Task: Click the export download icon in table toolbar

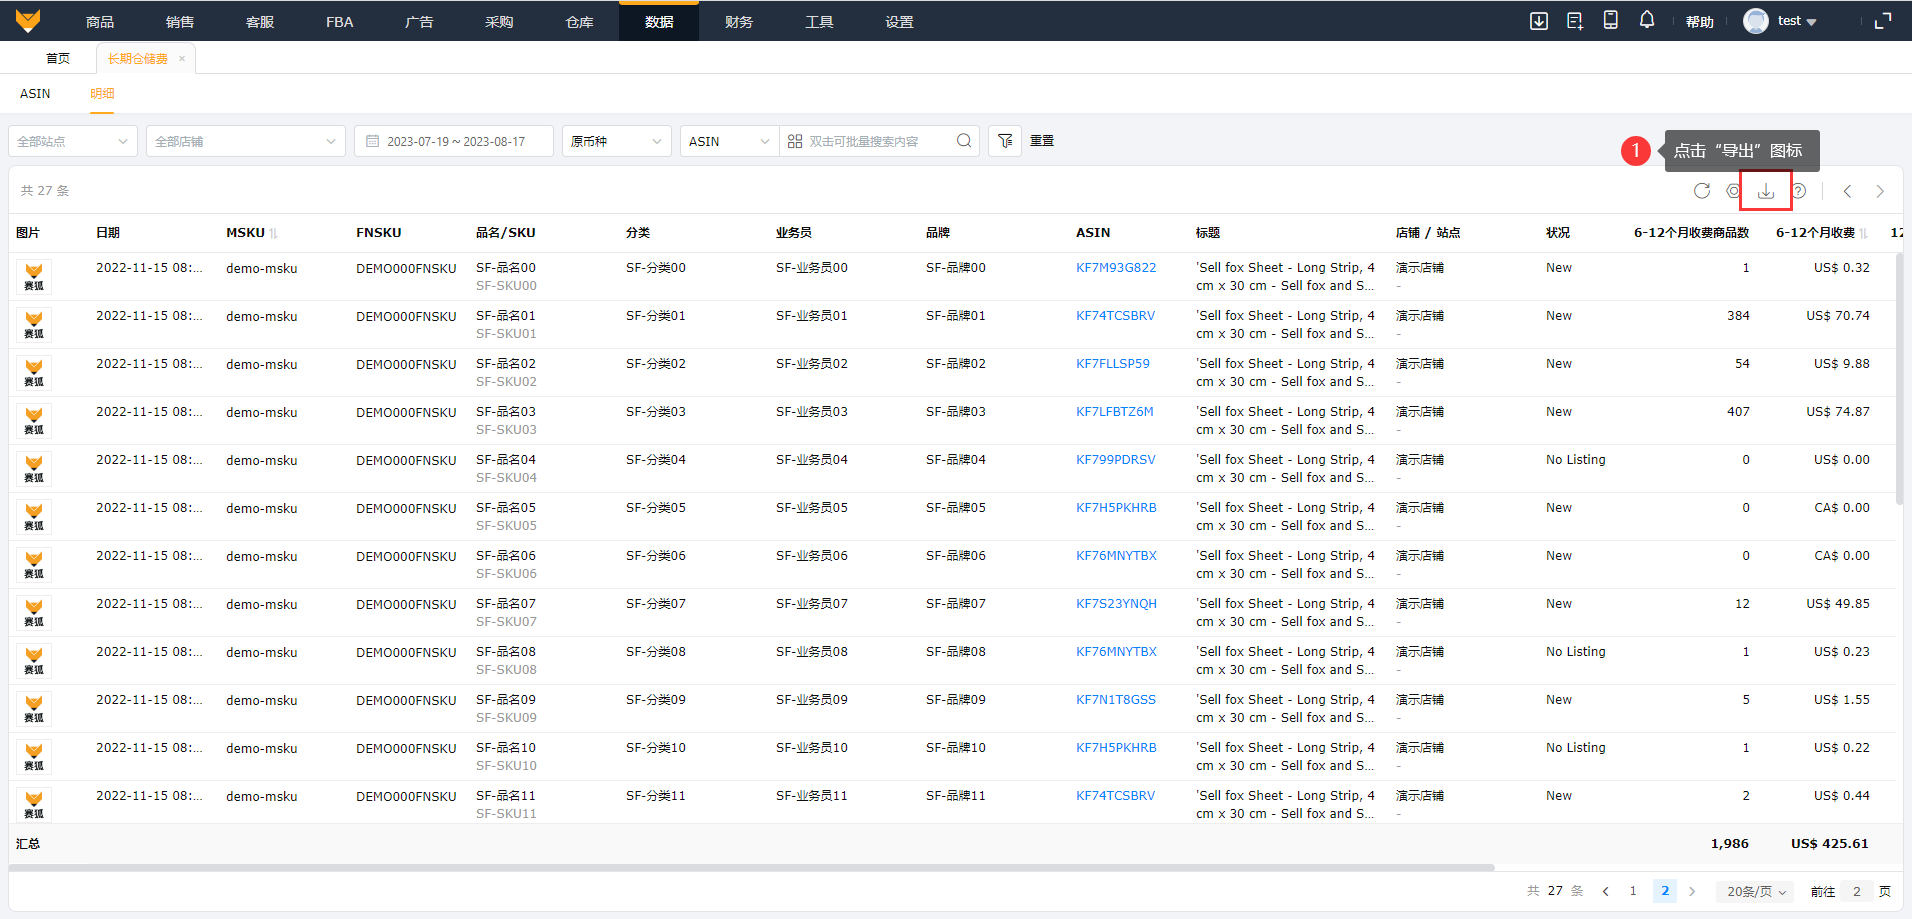Action: (x=1765, y=191)
